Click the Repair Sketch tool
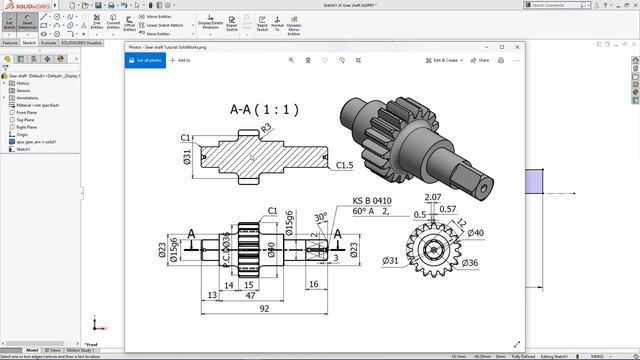 point(232,24)
